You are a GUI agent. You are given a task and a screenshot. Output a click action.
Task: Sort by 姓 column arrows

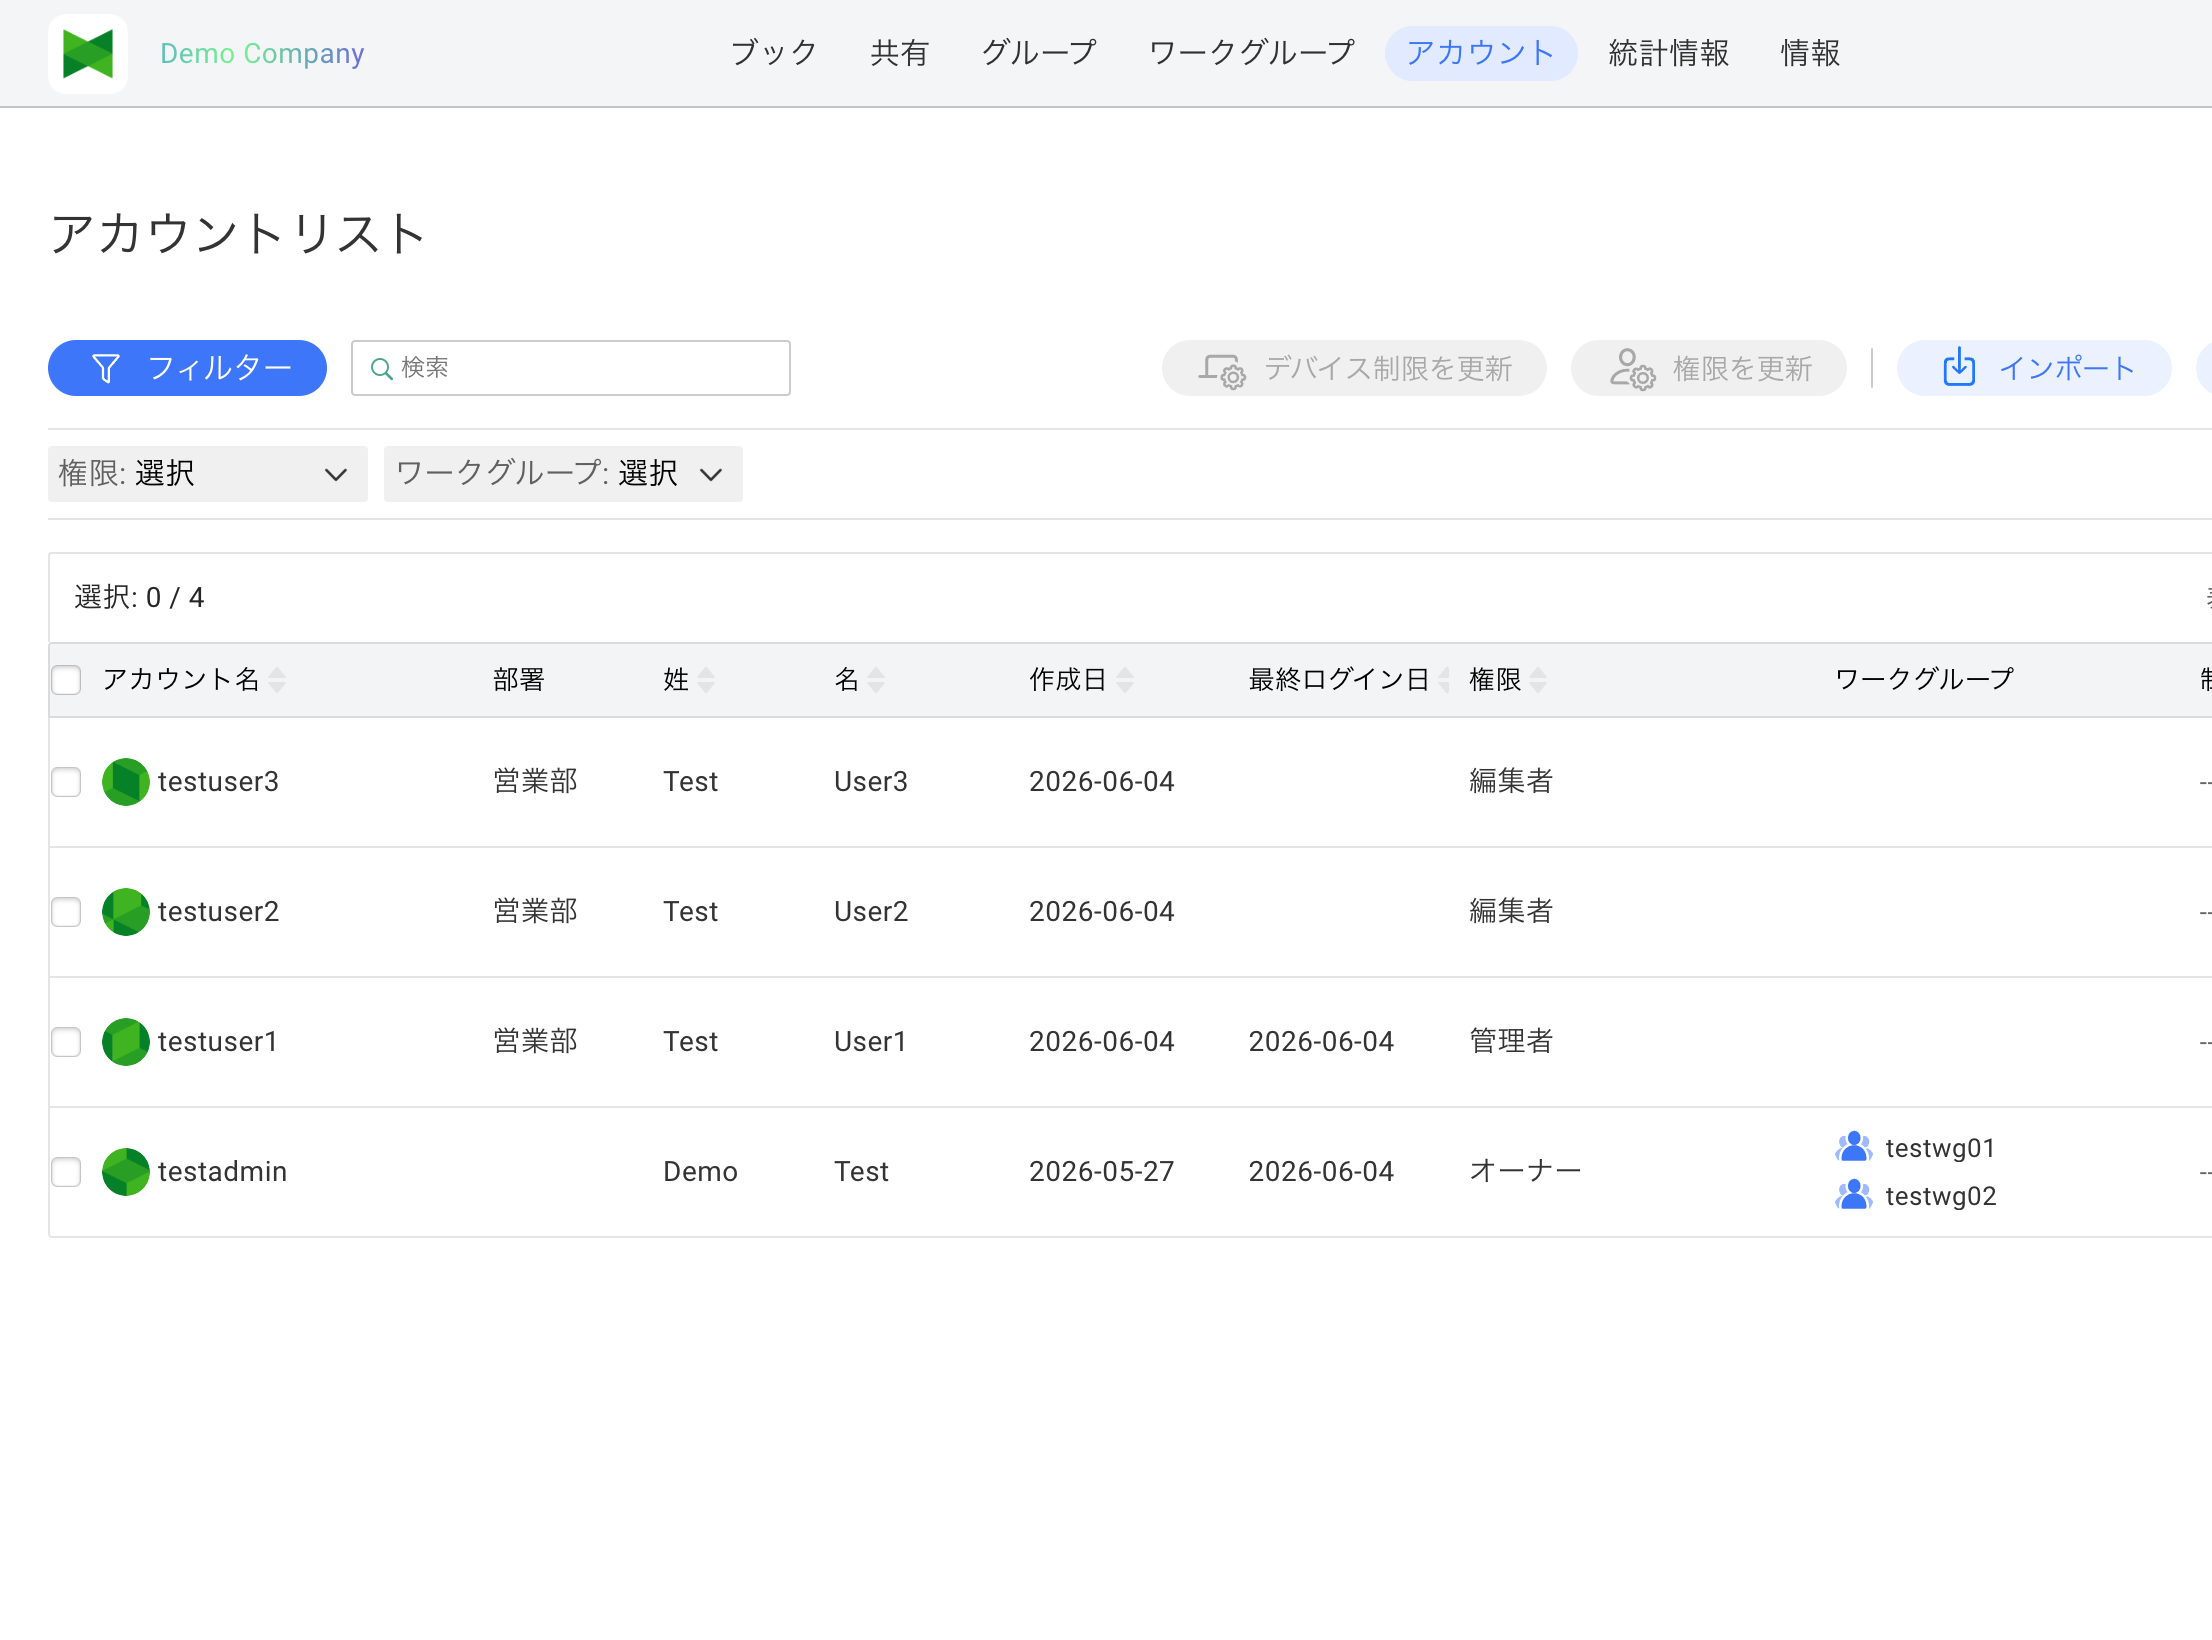tap(706, 680)
